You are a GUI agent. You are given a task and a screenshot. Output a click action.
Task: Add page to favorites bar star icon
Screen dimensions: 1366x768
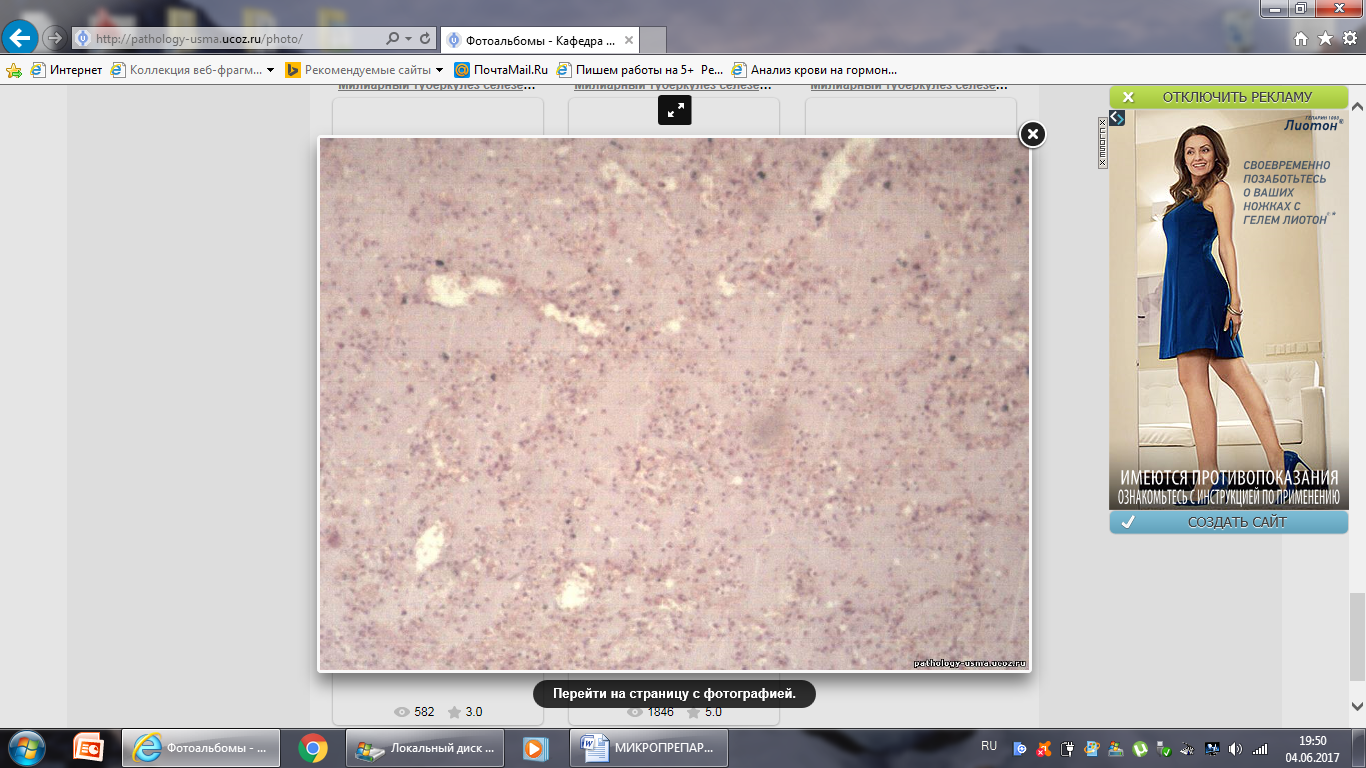(14, 70)
